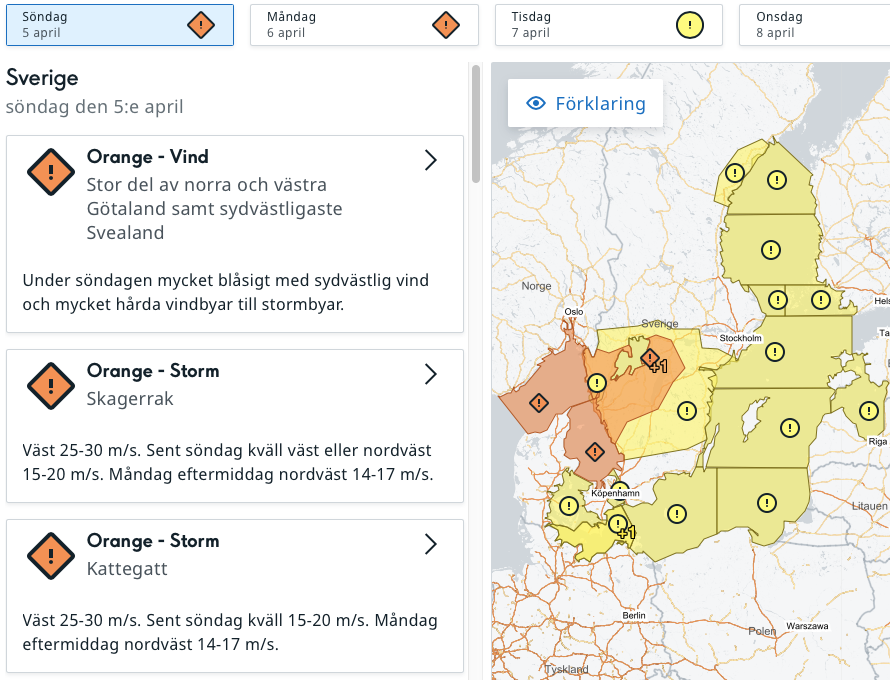This screenshot has height=680, width=890.
Task: Click the orange warning marker near Köpenhamn
Action: [x=594, y=451]
